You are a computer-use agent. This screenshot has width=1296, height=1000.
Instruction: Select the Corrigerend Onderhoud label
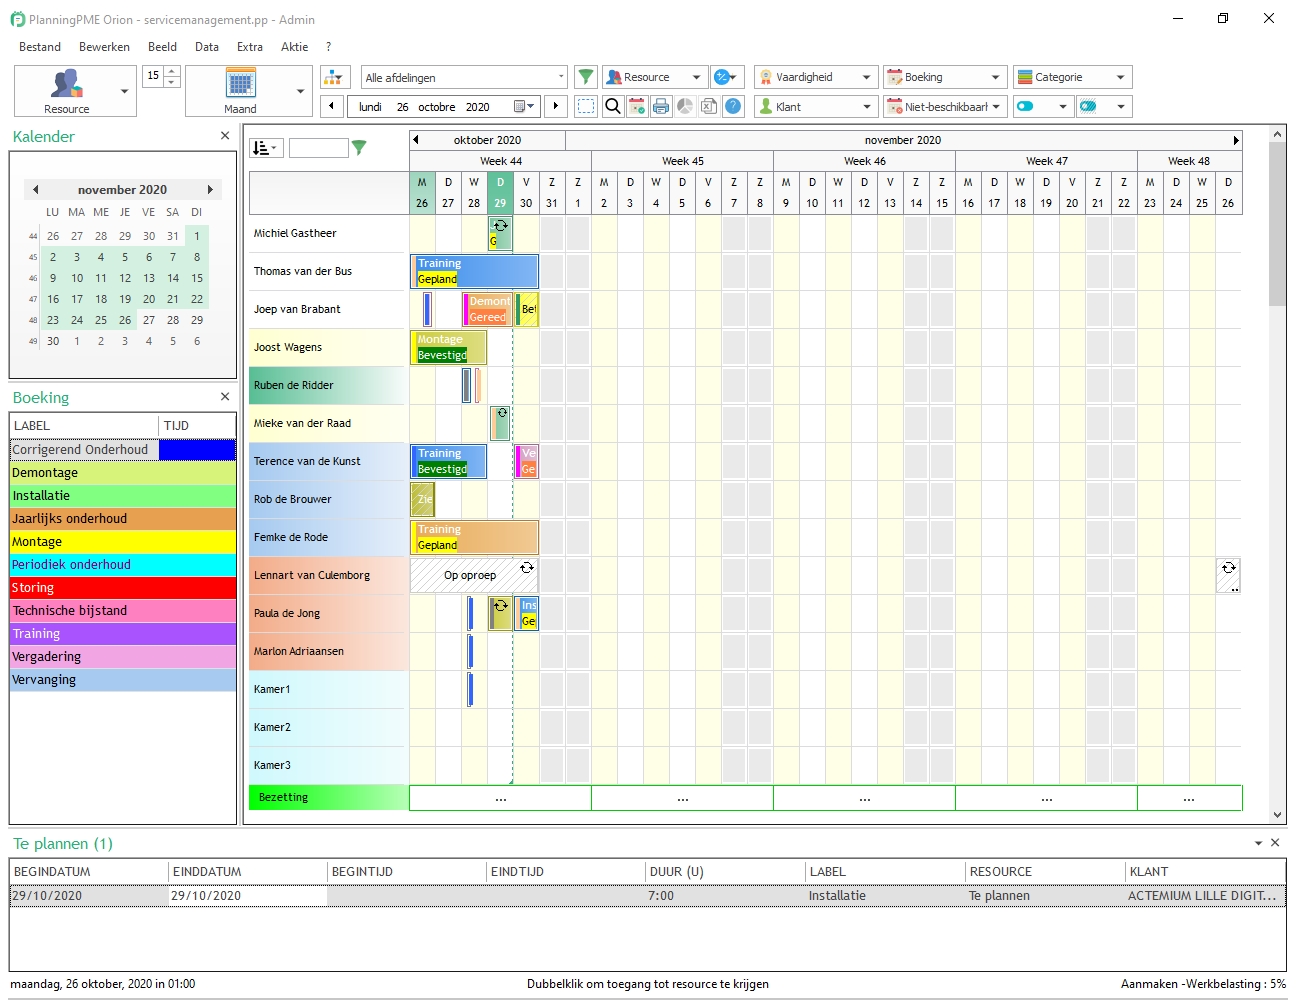(x=123, y=449)
